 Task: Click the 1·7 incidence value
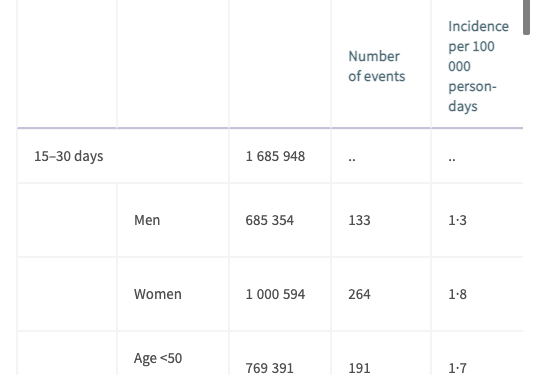[457, 368]
